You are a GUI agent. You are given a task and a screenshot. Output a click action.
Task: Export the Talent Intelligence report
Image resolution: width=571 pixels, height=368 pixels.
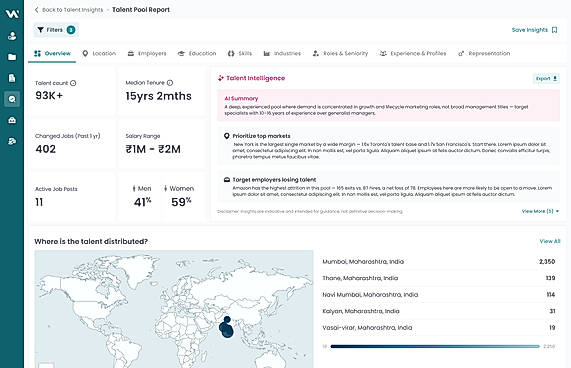click(x=546, y=79)
